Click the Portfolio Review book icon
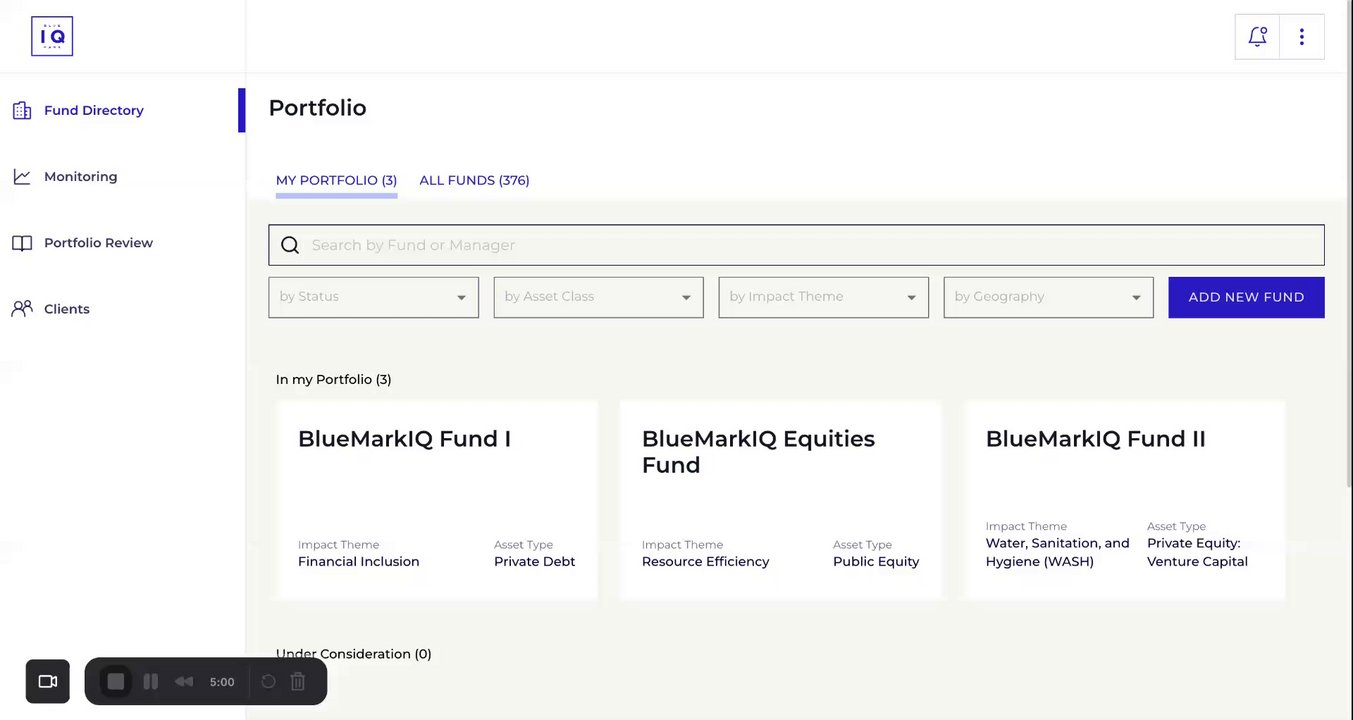The width and height of the screenshot is (1353, 720). [22, 243]
